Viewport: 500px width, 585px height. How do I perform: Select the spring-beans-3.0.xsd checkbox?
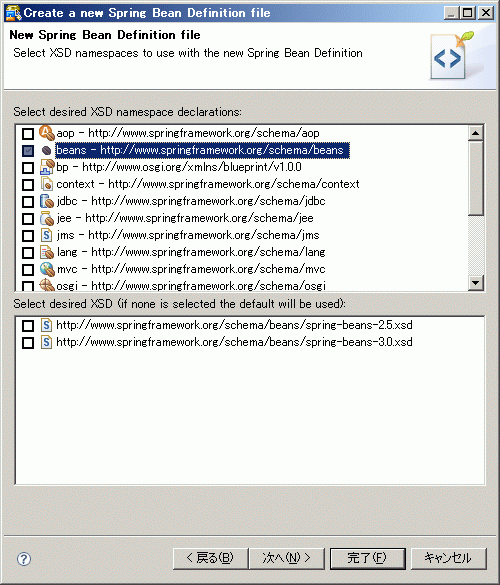click(28, 342)
